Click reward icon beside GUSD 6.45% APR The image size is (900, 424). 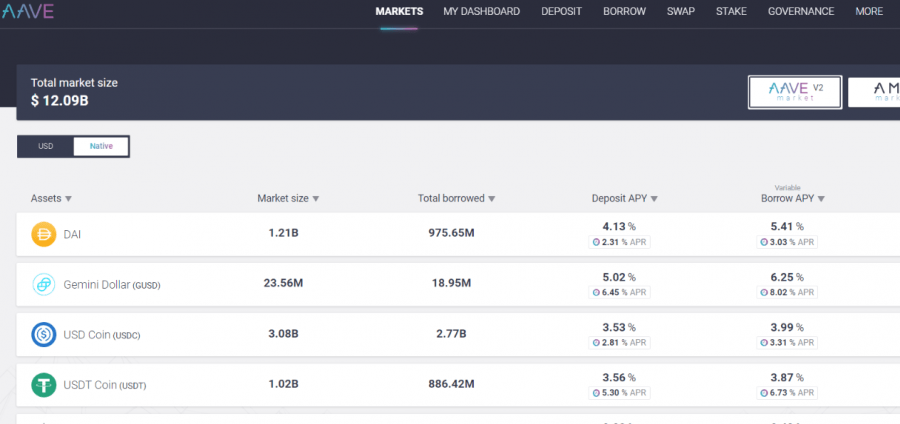pos(596,293)
